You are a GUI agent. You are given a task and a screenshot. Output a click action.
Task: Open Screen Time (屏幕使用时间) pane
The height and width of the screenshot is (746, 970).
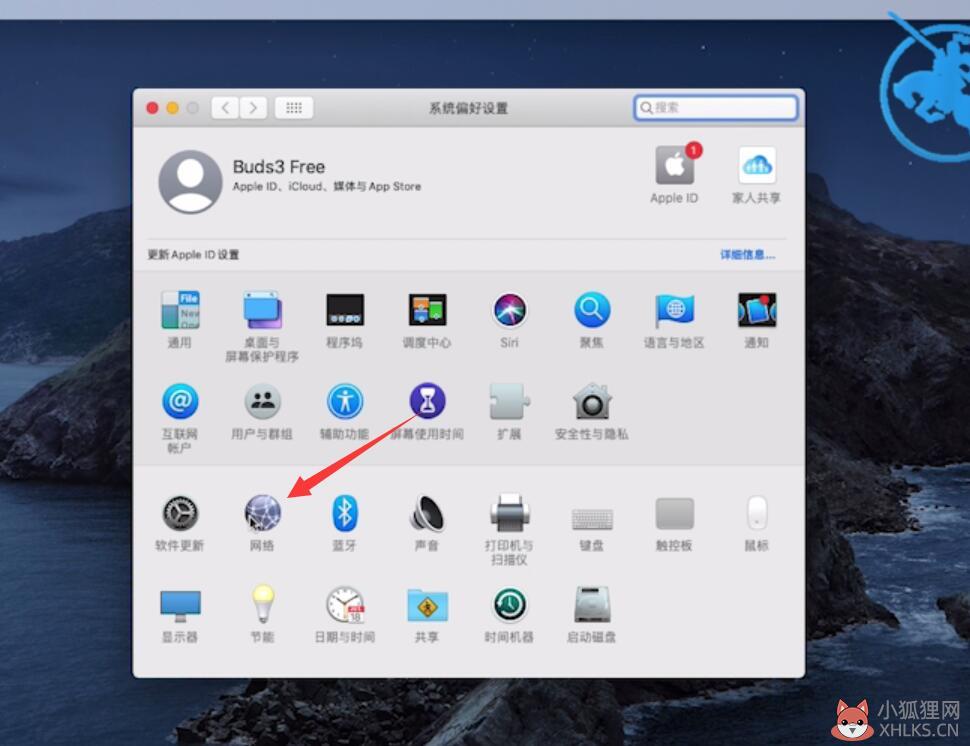(x=427, y=401)
